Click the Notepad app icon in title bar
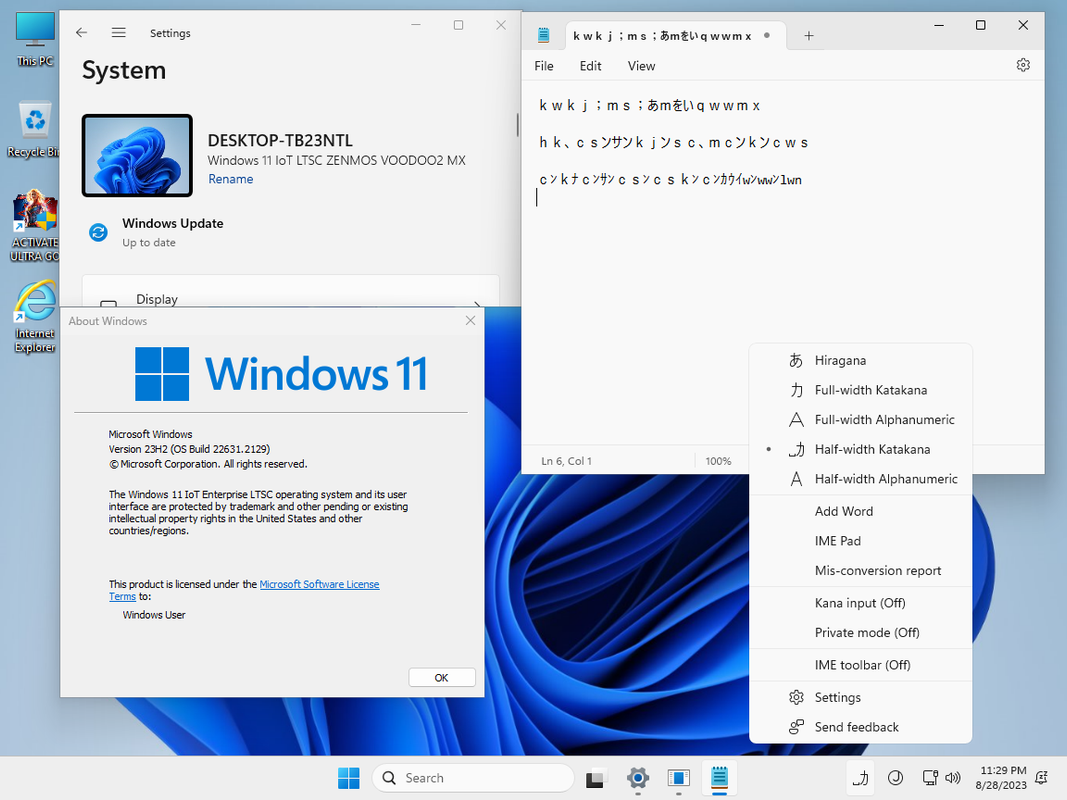1067x800 pixels. 543,35
